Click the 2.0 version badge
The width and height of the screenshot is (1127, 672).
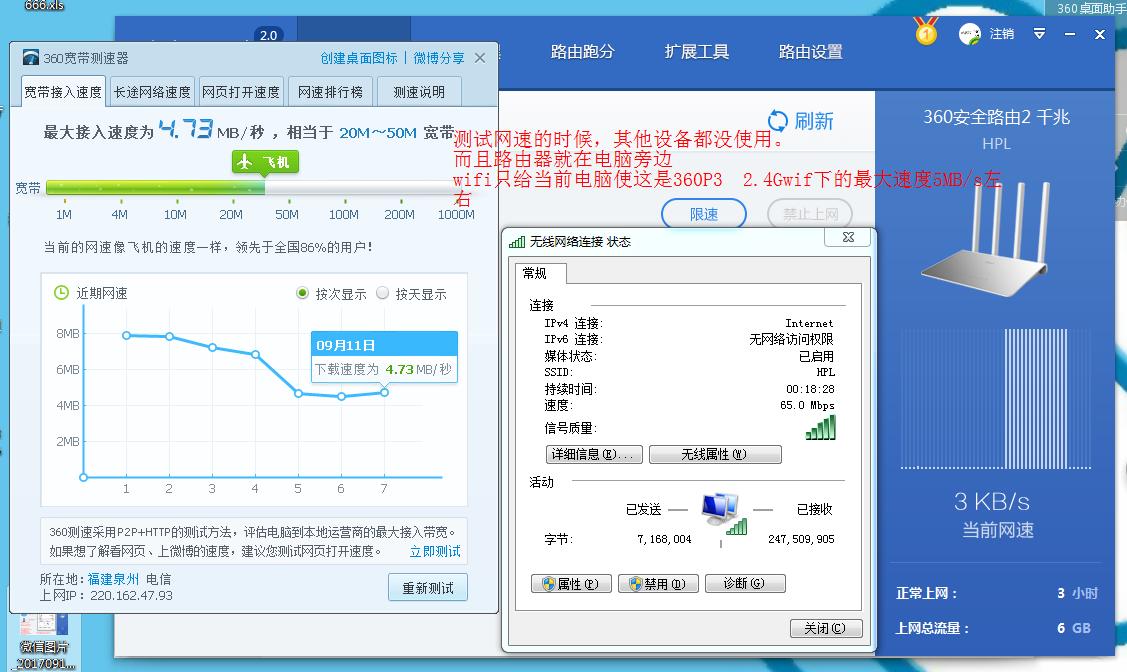(269, 34)
